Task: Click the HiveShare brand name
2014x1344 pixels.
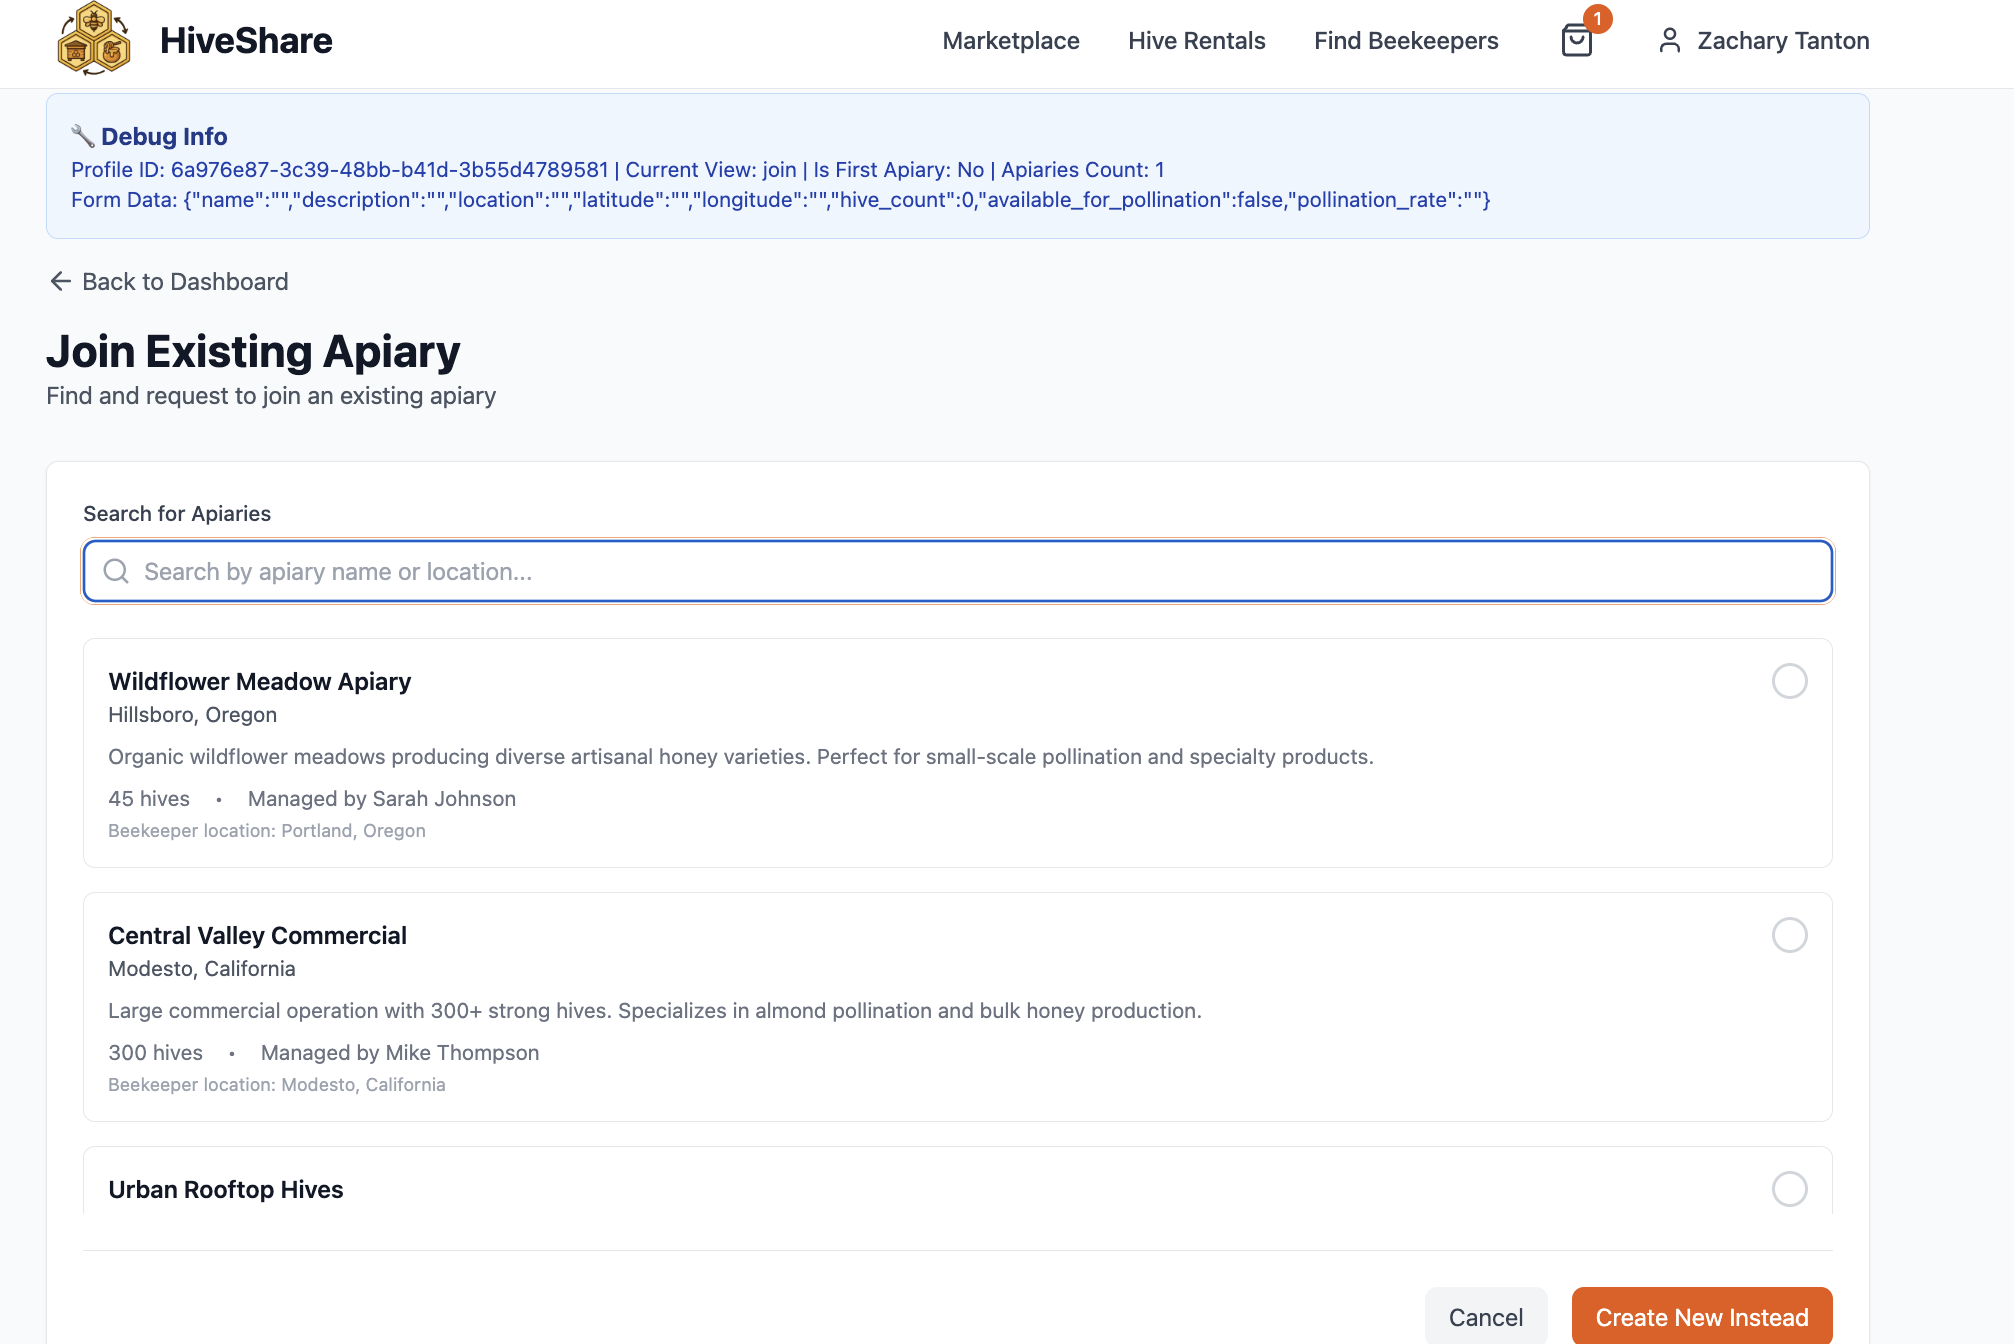Action: (246, 41)
